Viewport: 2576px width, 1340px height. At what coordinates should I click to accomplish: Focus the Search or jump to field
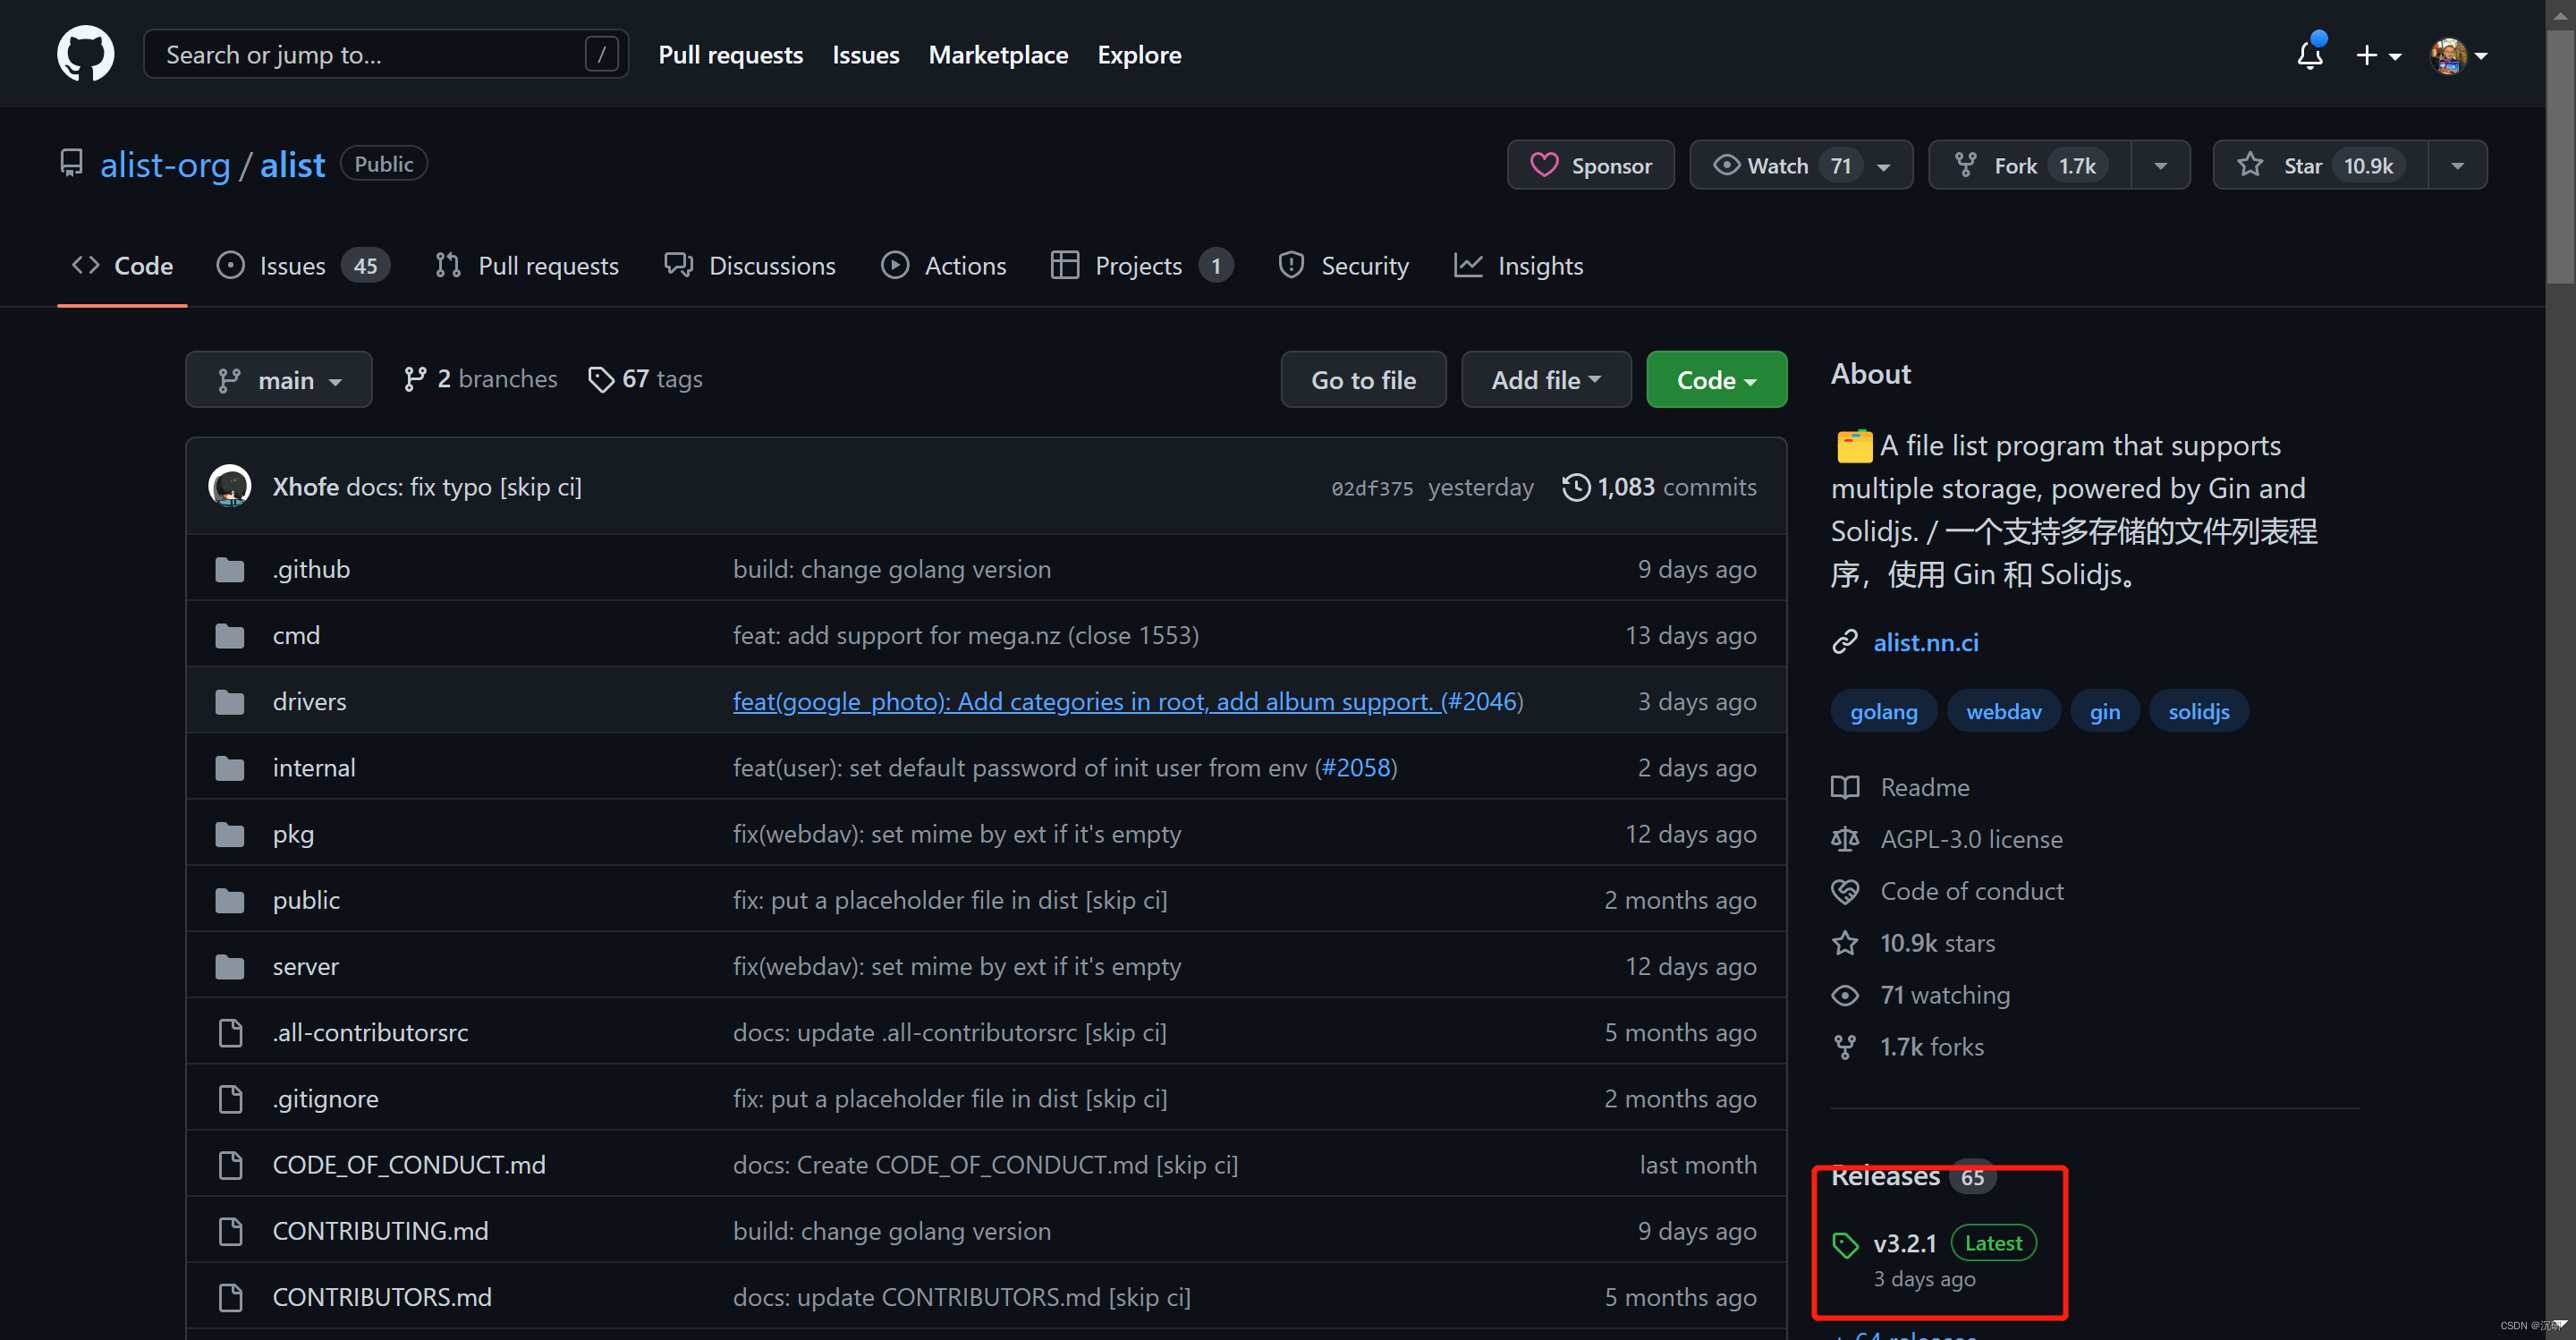(386, 54)
